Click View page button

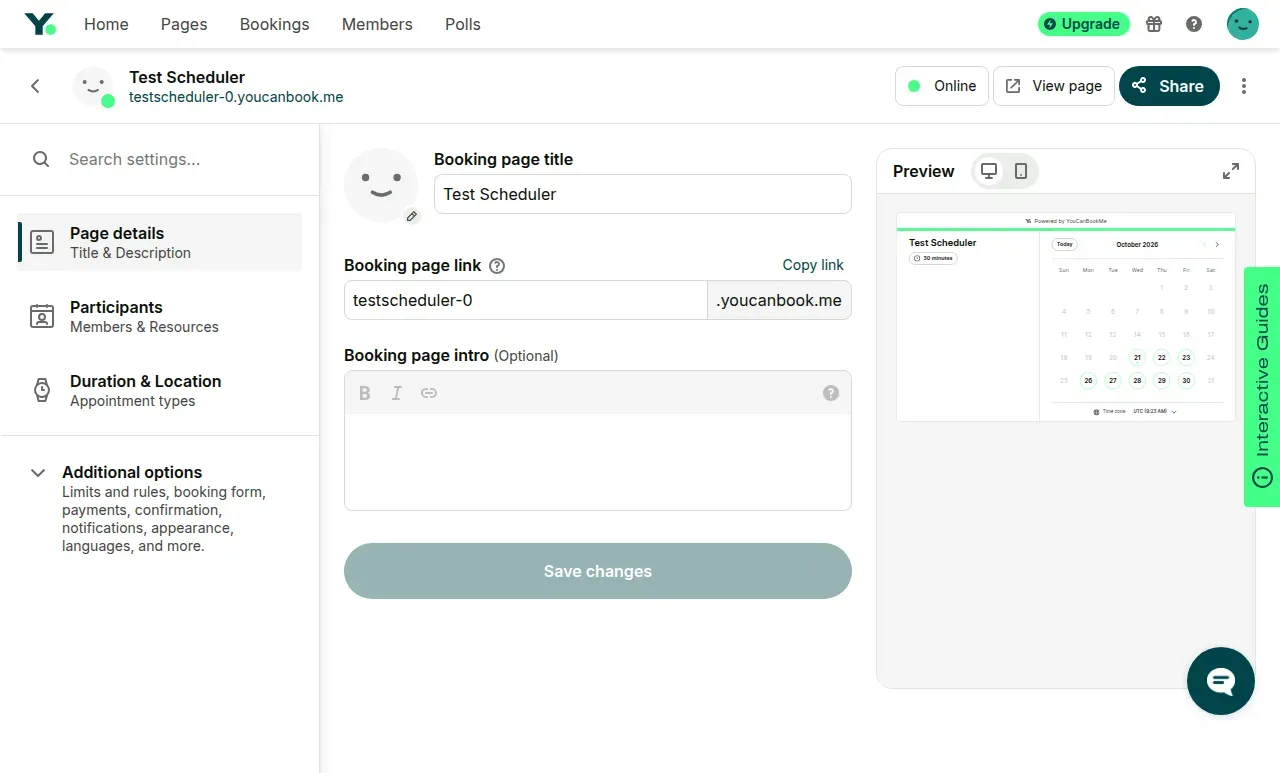coord(1054,86)
